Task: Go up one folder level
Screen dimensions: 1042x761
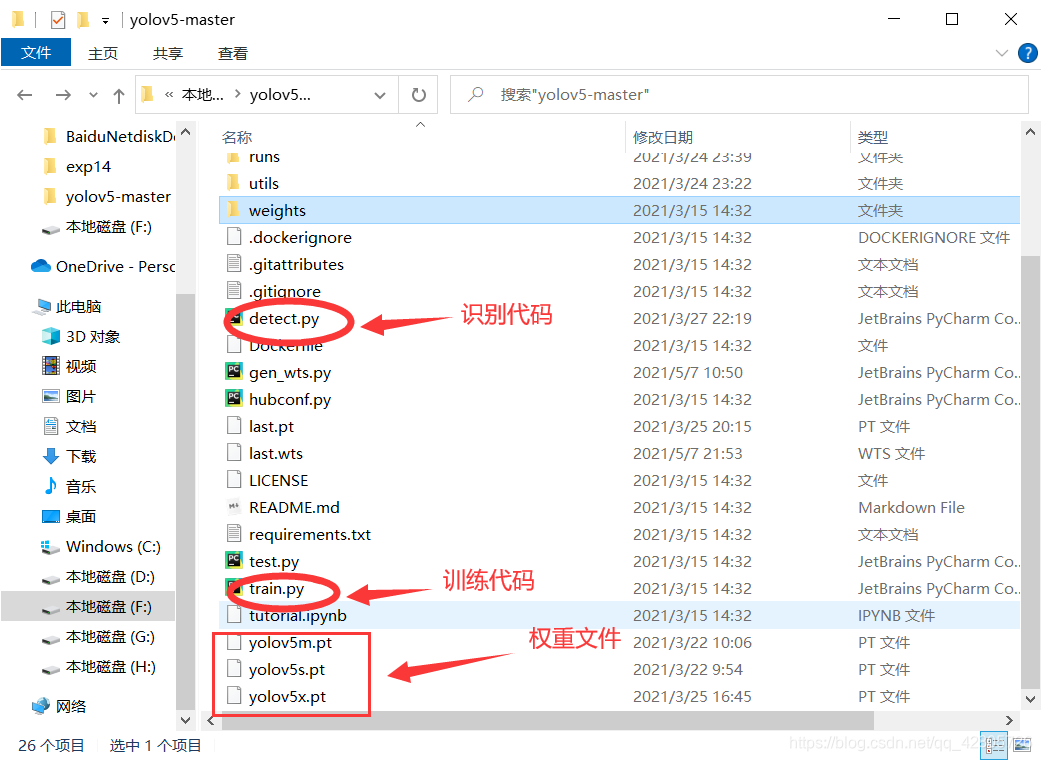Action: coord(119,96)
